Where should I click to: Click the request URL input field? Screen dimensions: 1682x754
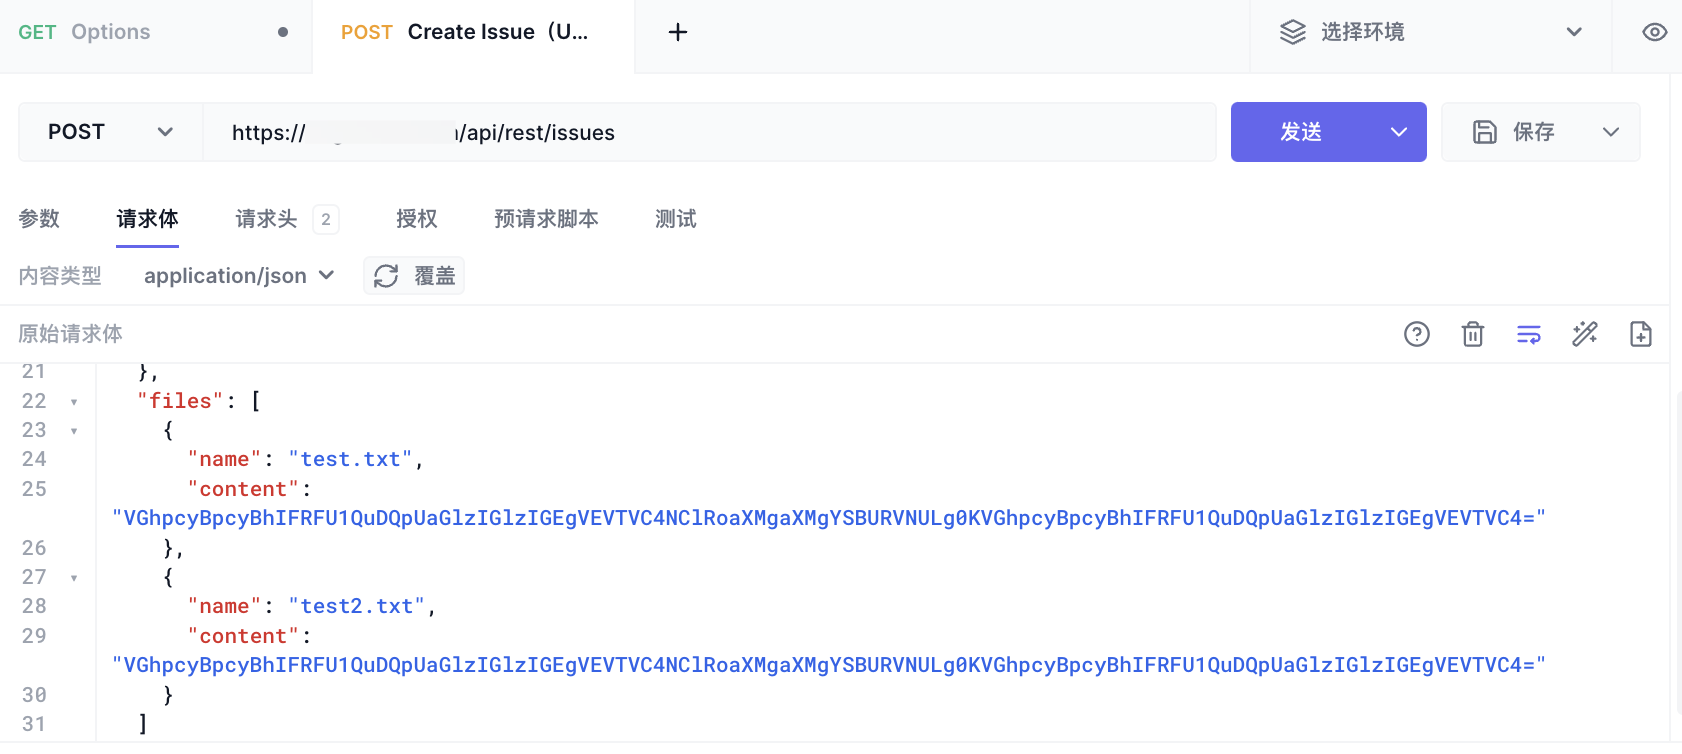click(709, 132)
